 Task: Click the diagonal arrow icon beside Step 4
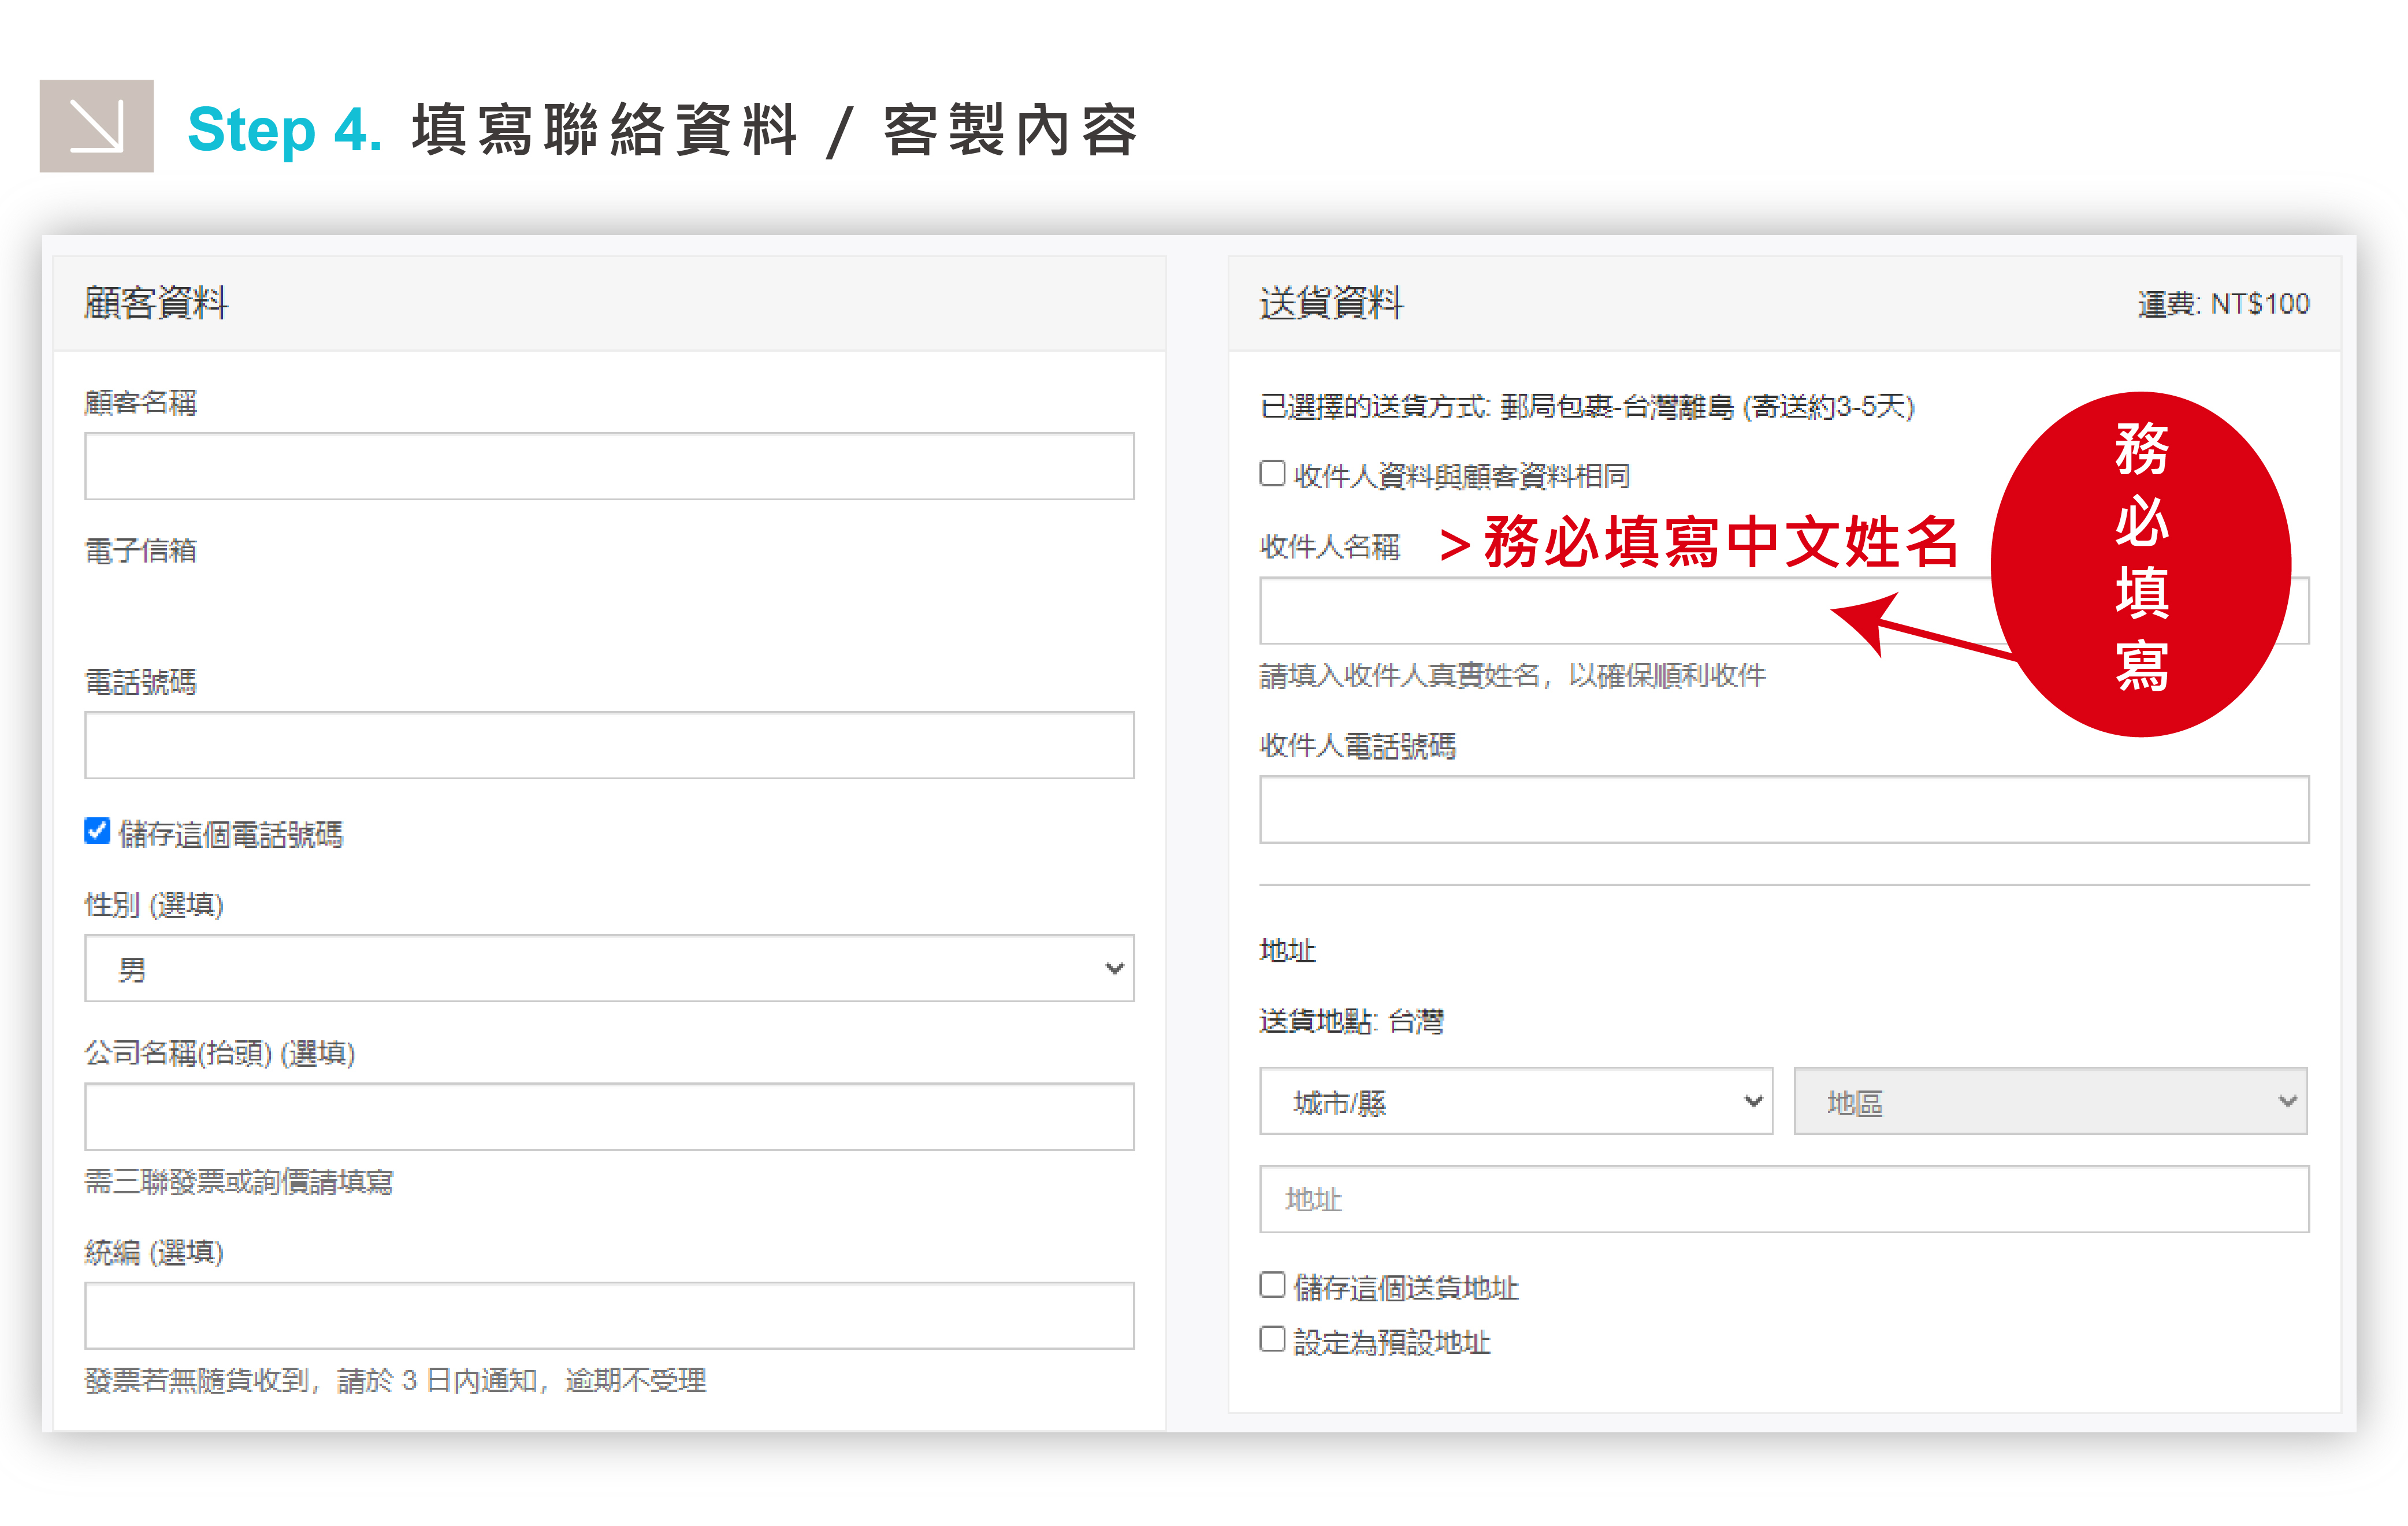point(96,126)
